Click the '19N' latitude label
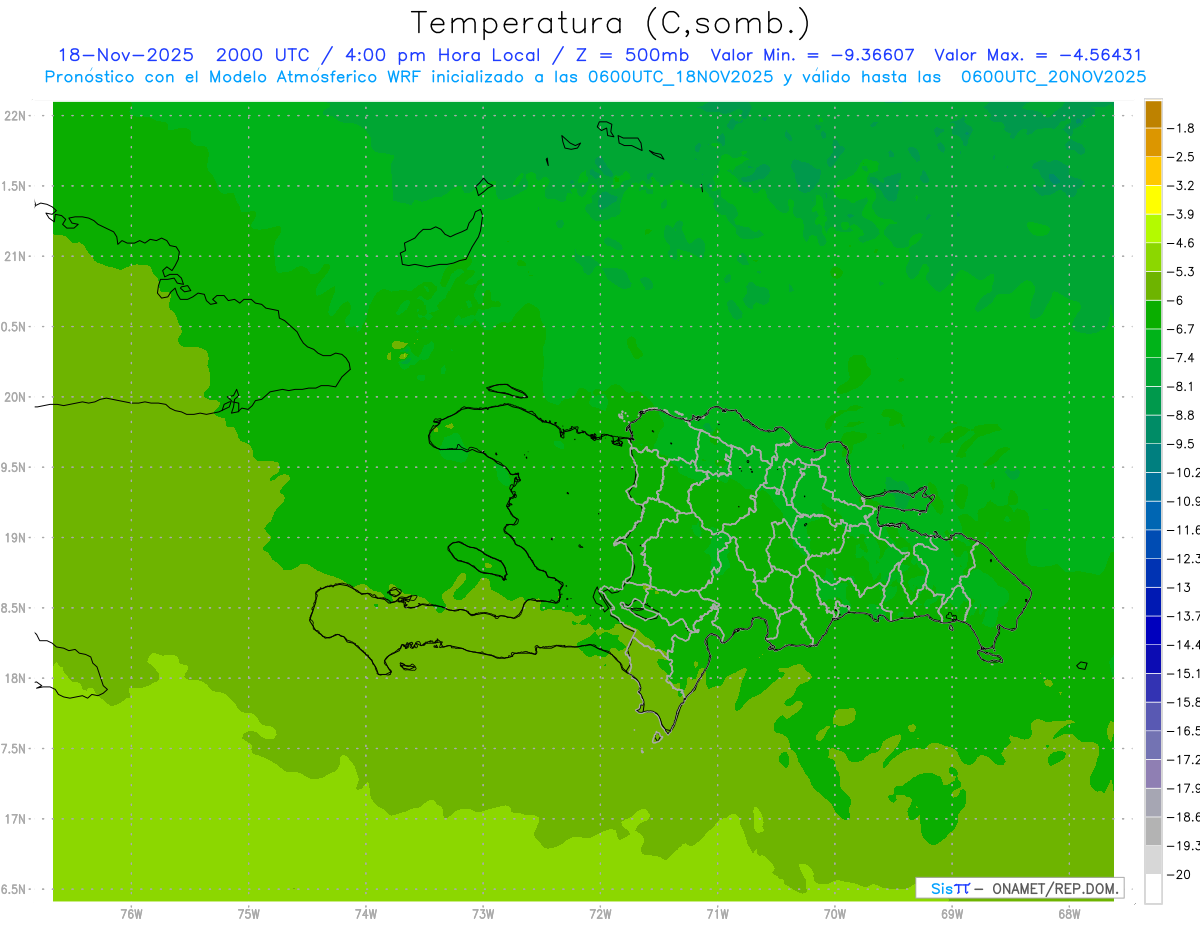The width and height of the screenshot is (1200, 927). pos(14,538)
